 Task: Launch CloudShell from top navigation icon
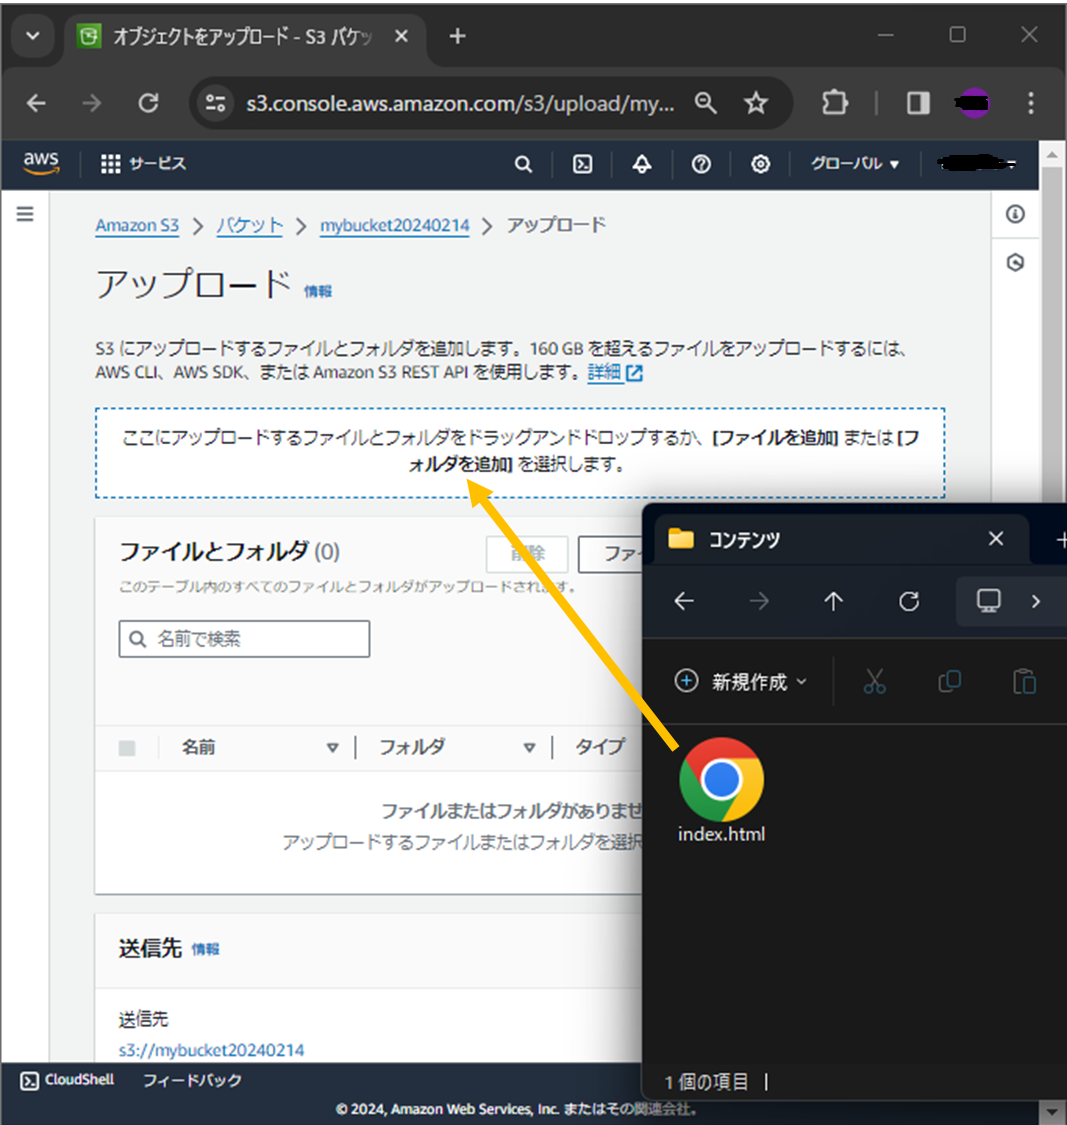click(583, 164)
